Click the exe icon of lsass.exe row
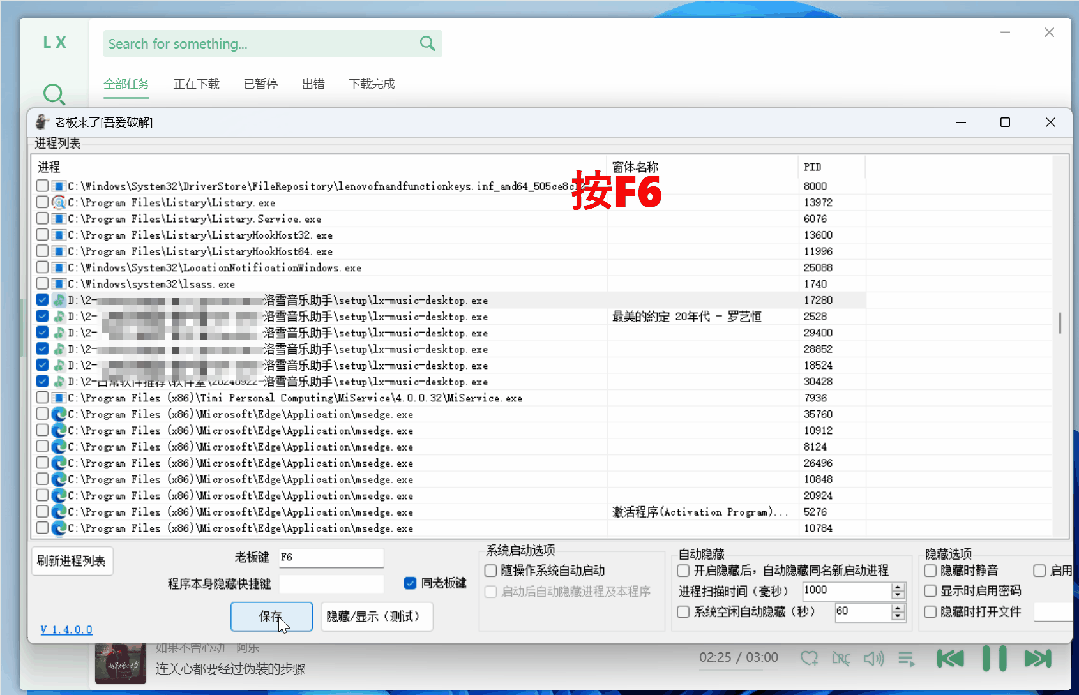This screenshot has width=1079, height=695. (59, 284)
